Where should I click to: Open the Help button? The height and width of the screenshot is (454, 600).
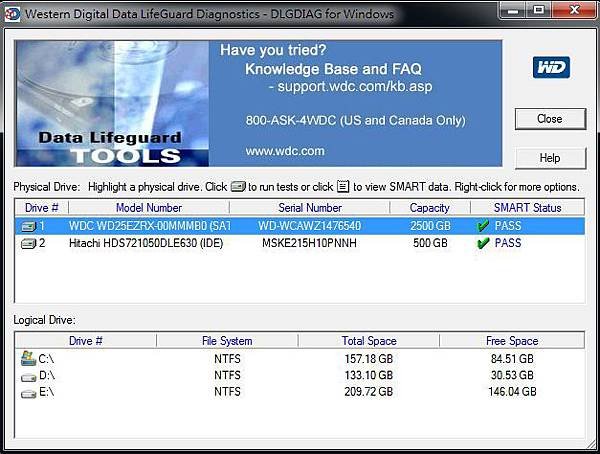click(550, 158)
